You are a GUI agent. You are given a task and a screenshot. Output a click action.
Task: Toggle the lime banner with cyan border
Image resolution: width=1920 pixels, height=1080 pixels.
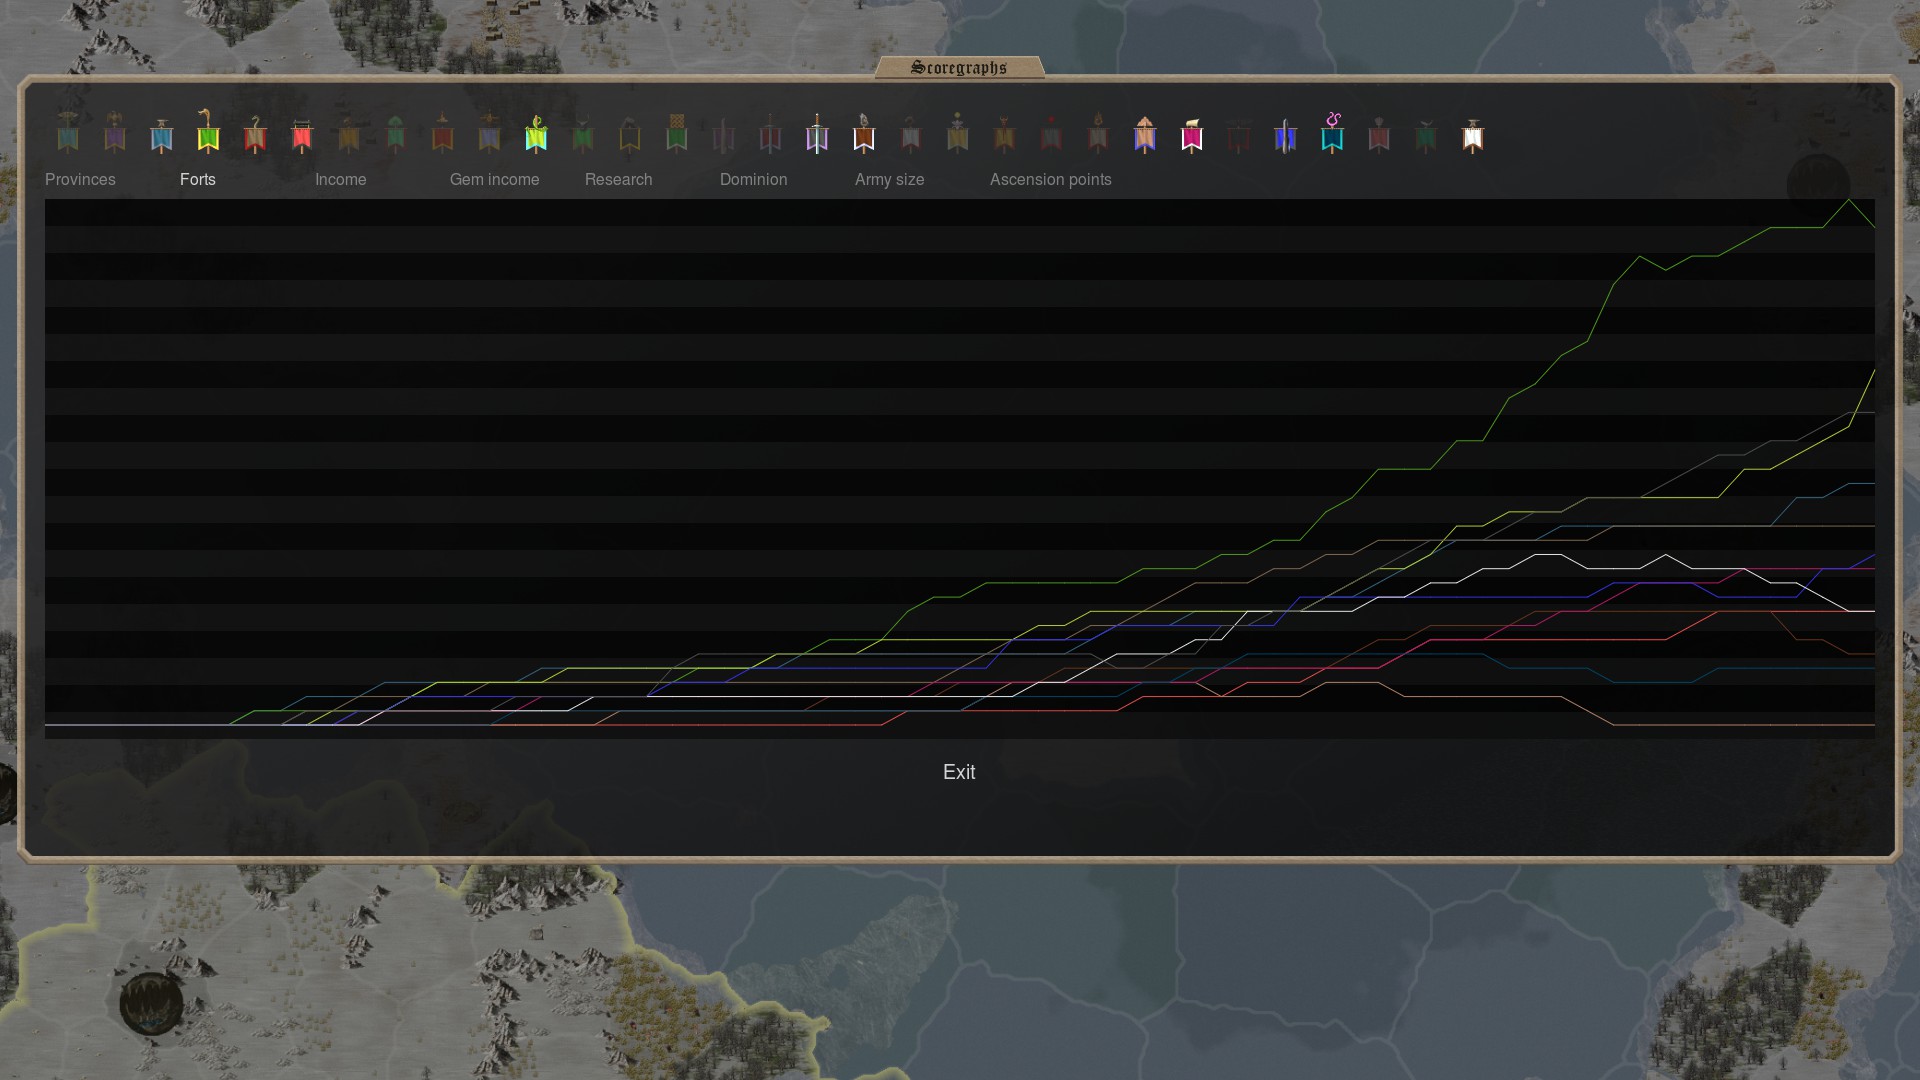click(x=536, y=134)
